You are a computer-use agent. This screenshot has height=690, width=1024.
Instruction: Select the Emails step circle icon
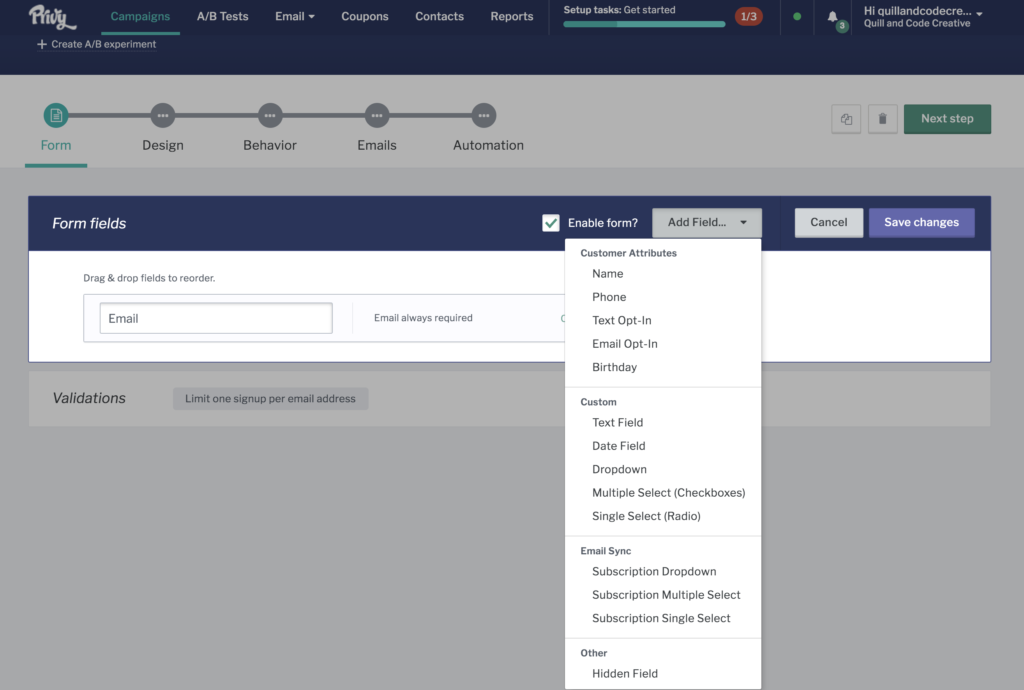377,116
